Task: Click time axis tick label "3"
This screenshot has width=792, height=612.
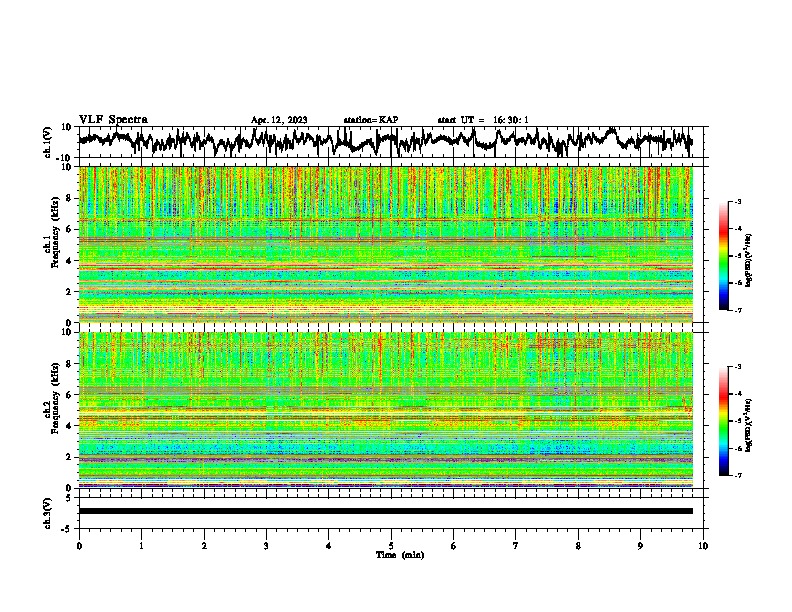Action: pyautogui.click(x=266, y=546)
